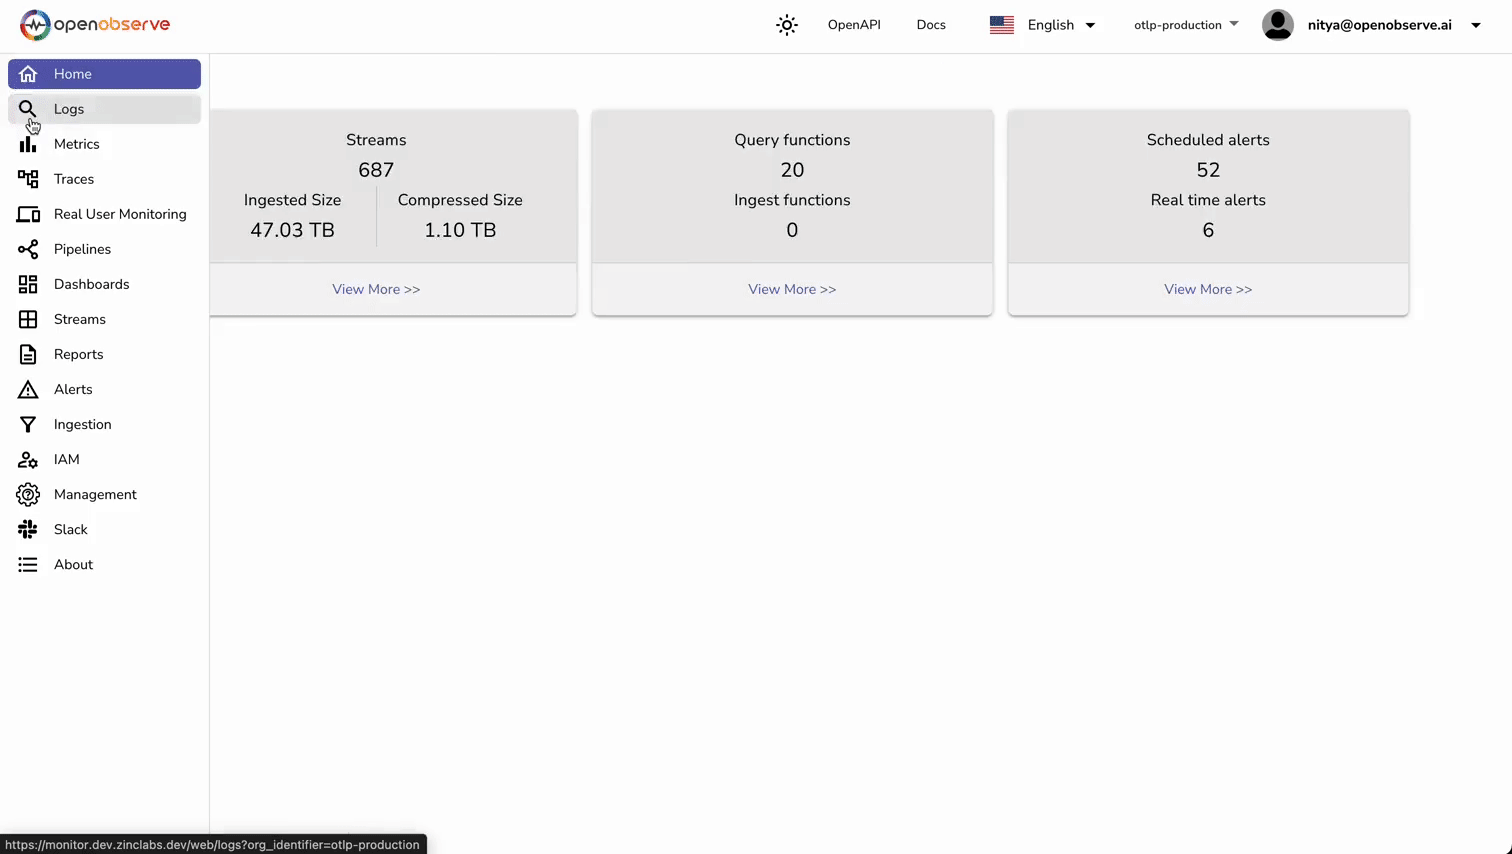1512x854 pixels.
Task: Select the Logs search icon in sidebar
Action: pos(27,109)
